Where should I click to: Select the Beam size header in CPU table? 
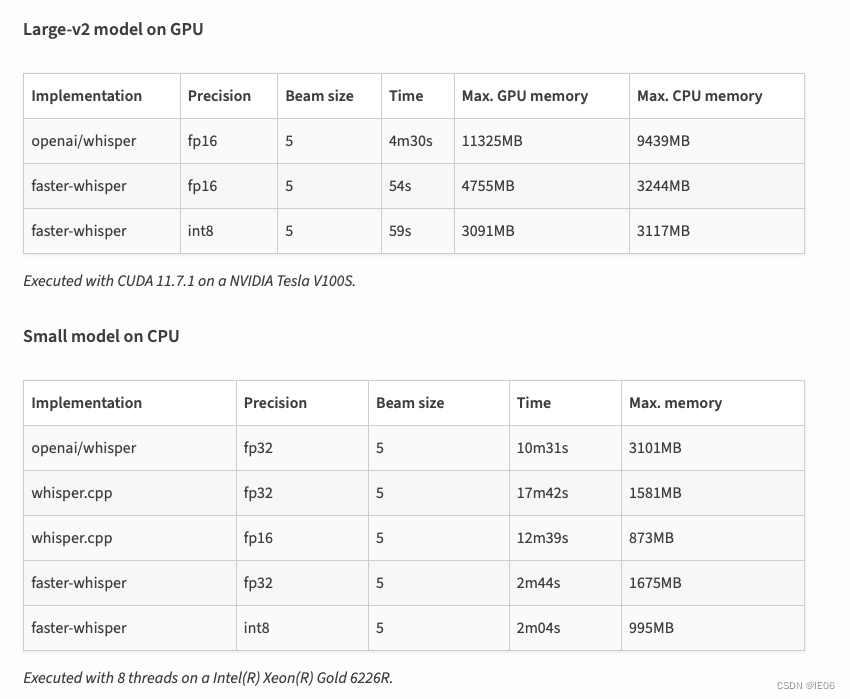tap(439, 403)
